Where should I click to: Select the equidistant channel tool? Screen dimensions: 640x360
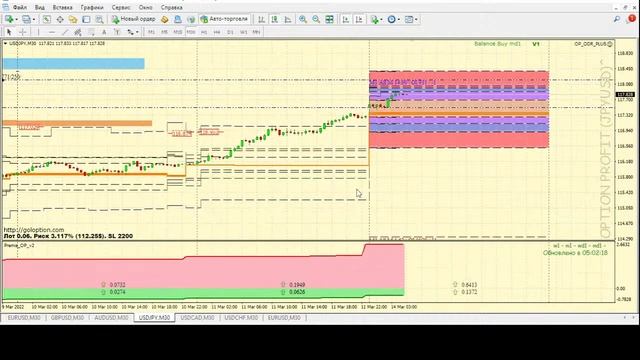click(78, 32)
